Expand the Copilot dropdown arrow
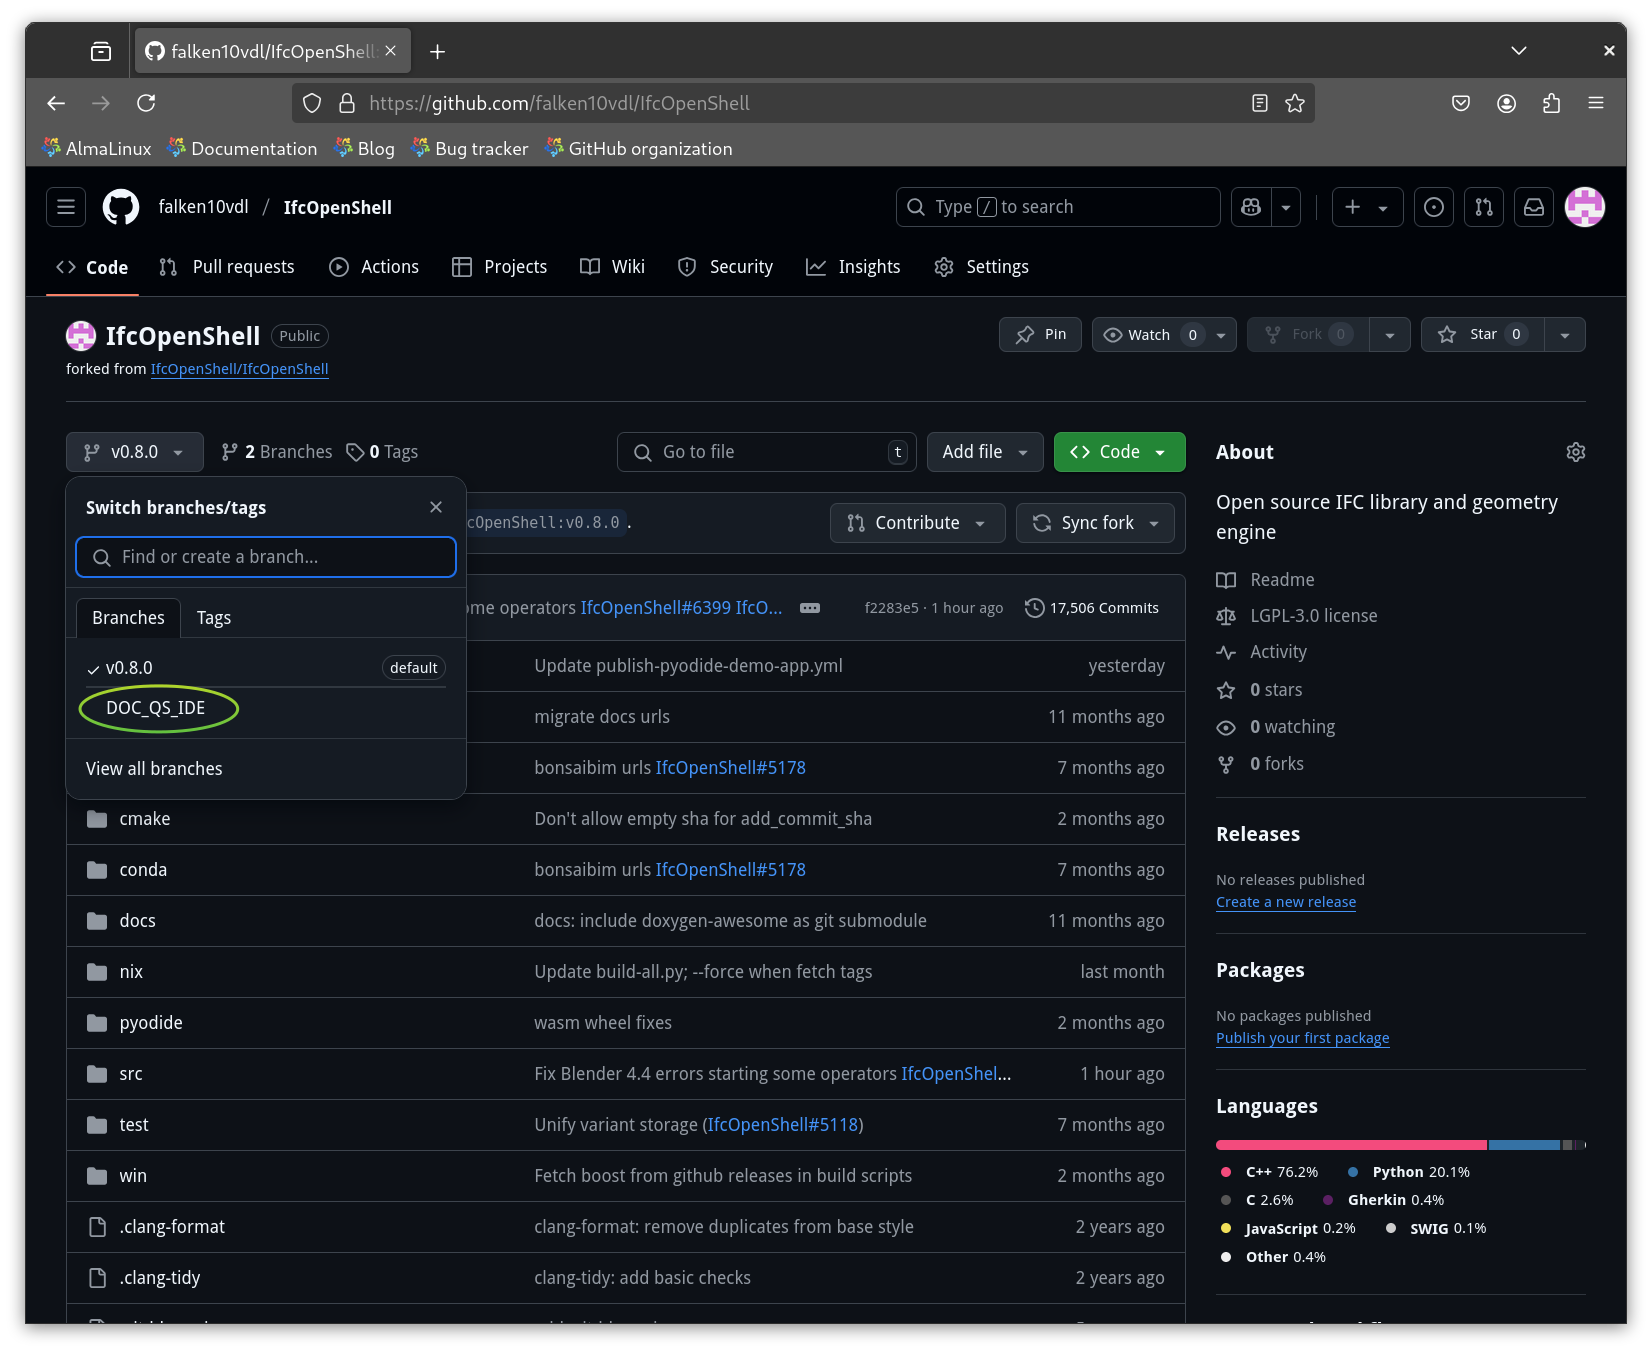This screenshot has width=1652, height=1352. (x=1286, y=207)
